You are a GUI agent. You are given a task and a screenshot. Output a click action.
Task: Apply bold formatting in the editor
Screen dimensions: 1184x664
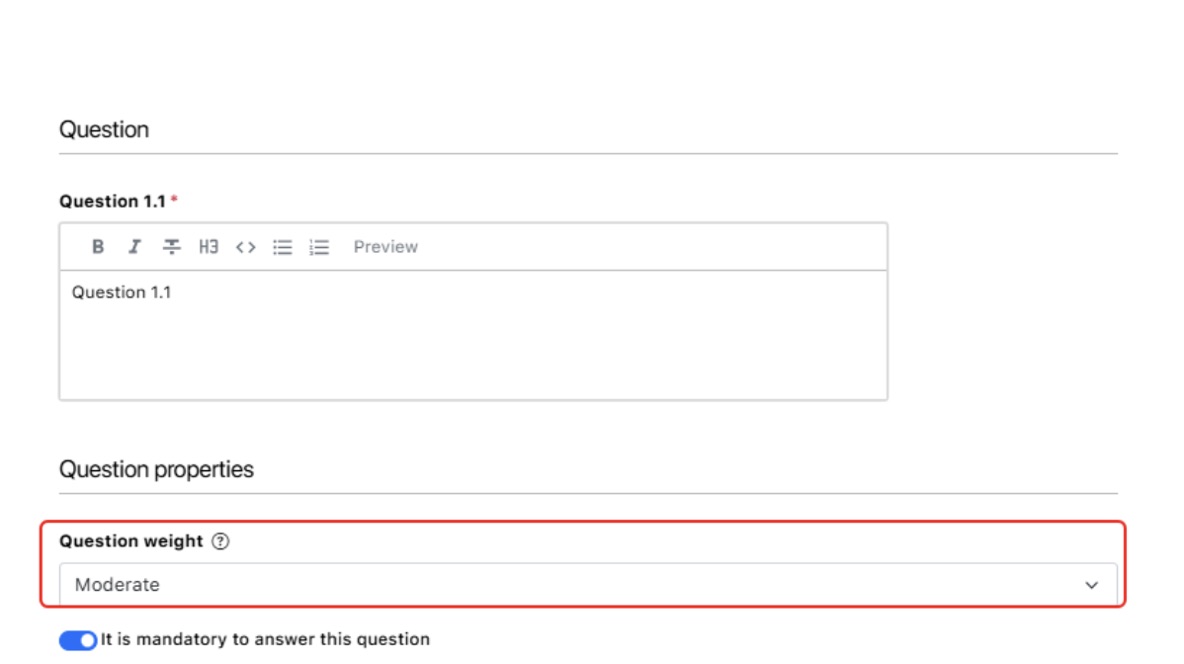coord(97,246)
